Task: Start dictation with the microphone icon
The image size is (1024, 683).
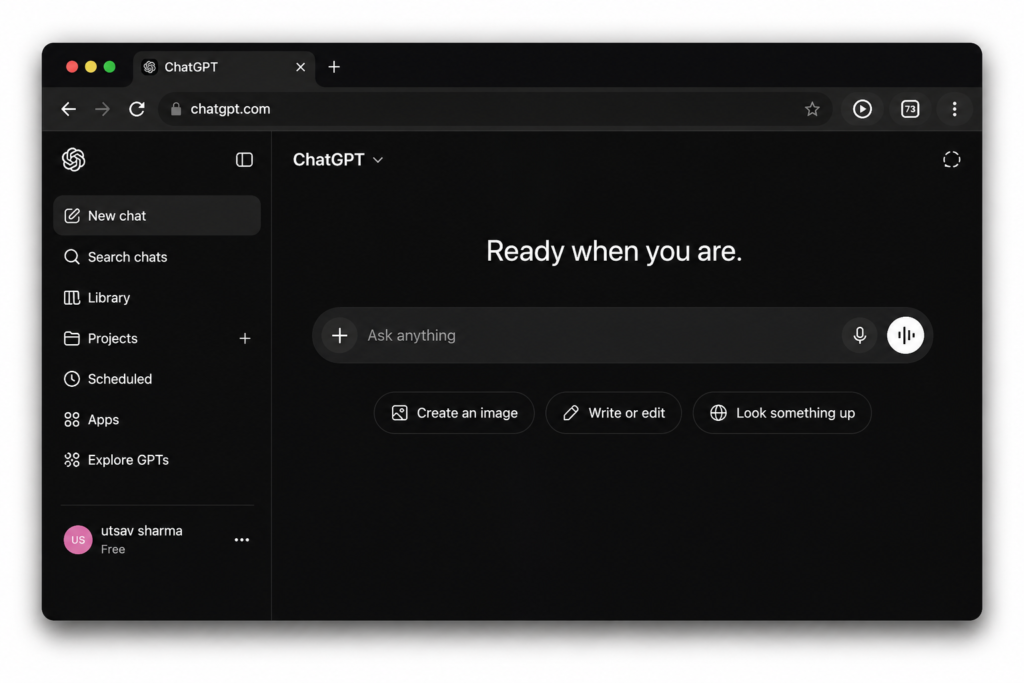Action: pos(859,335)
